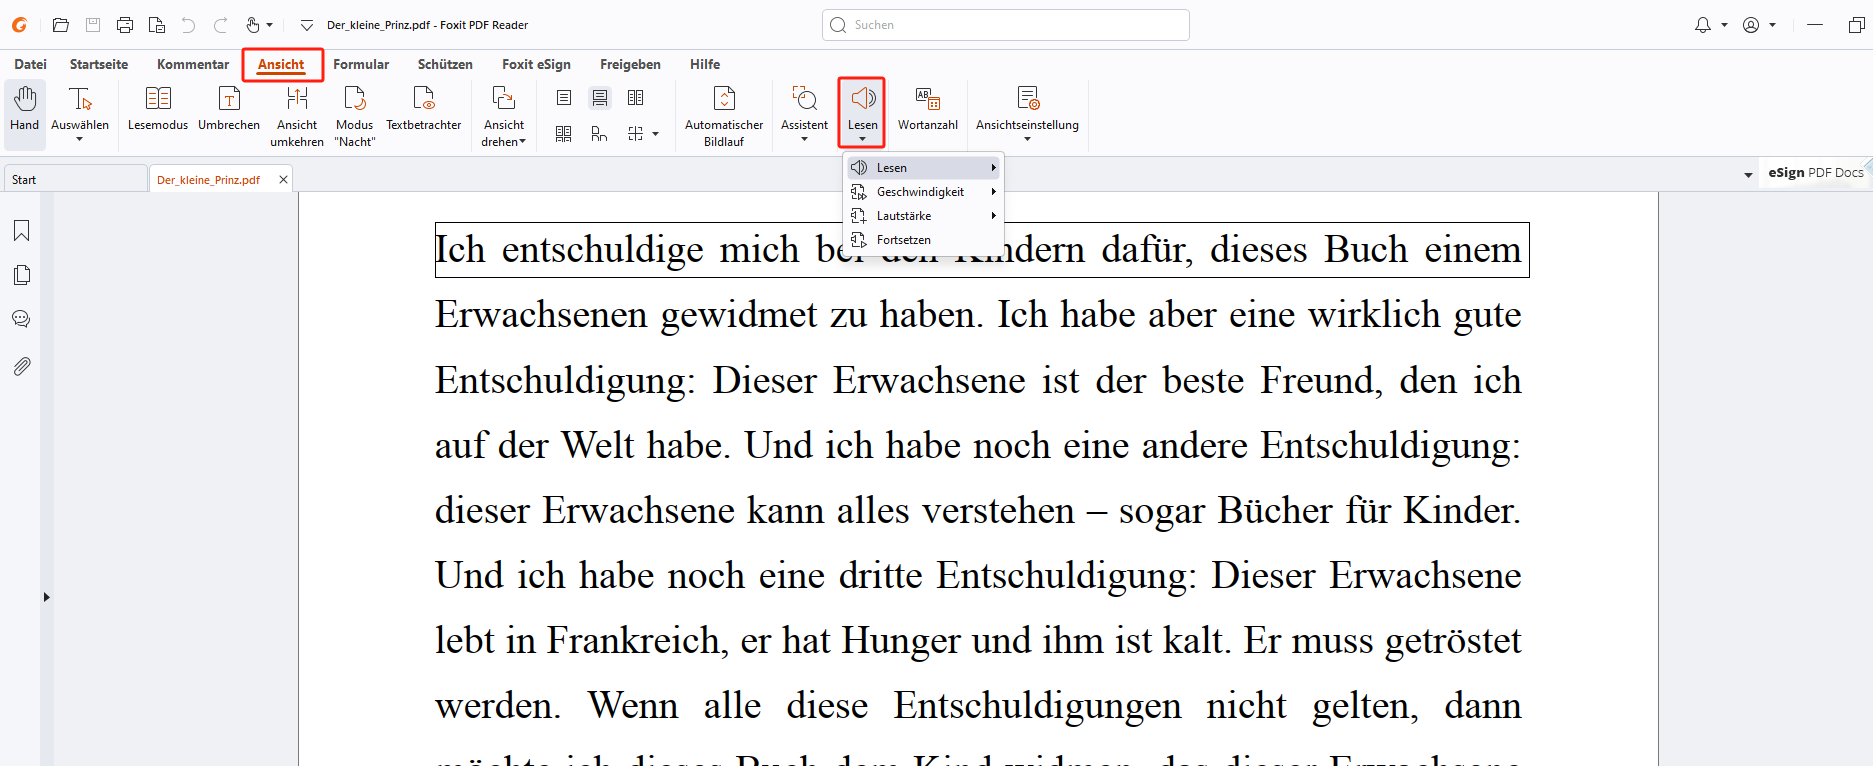This screenshot has height=766, width=1873.
Task: Click the Undo arrow
Action: pyautogui.click(x=188, y=25)
